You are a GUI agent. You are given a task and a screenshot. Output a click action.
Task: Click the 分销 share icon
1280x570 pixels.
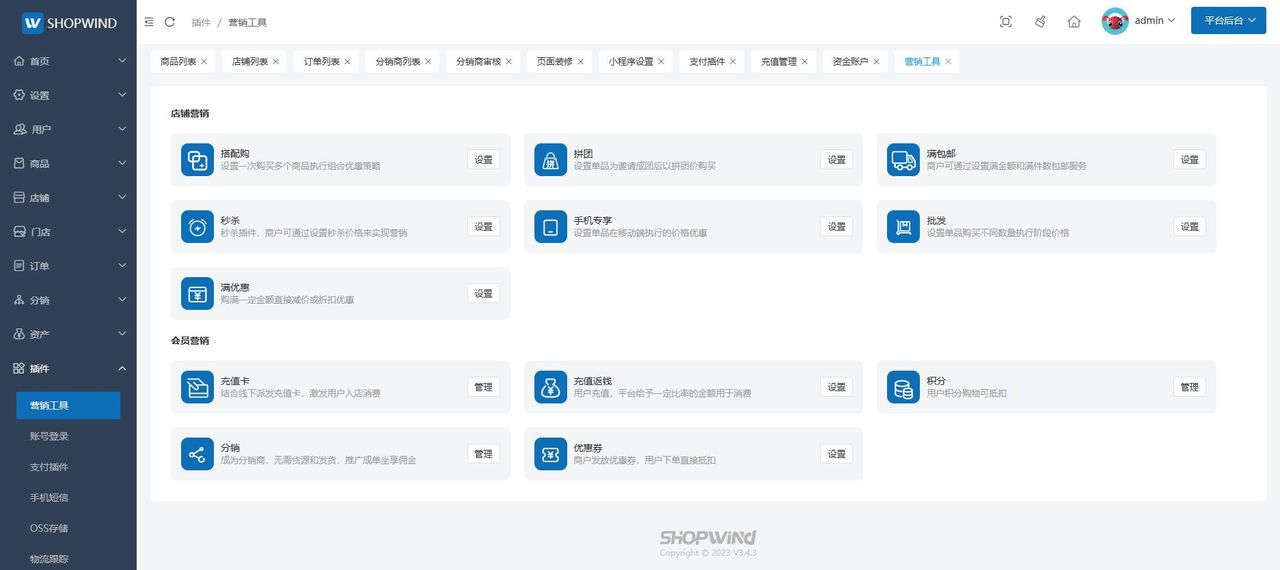click(x=197, y=454)
